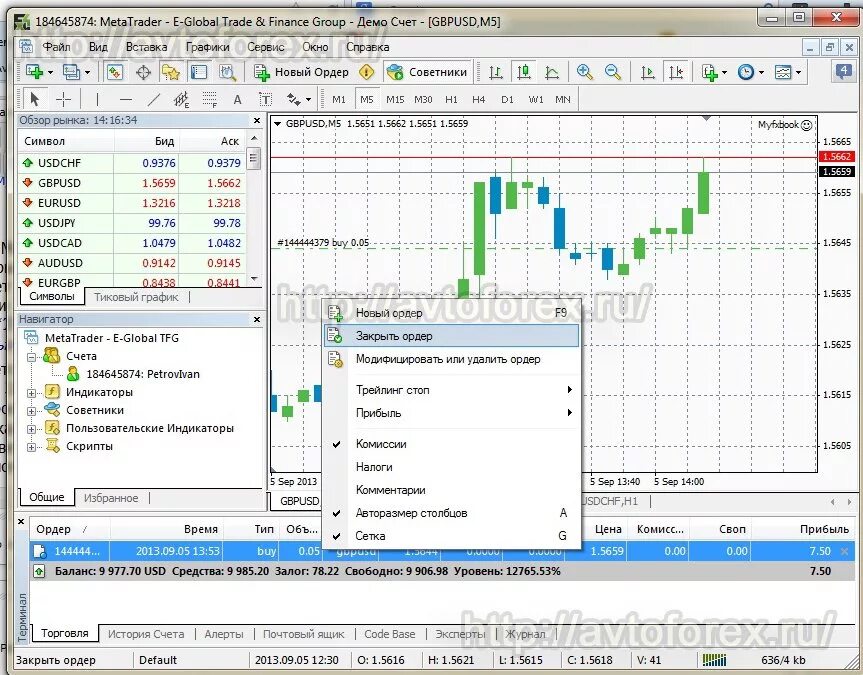Open the Файл menu
This screenshot has height=675, width=863.
(x=56, y=47)
